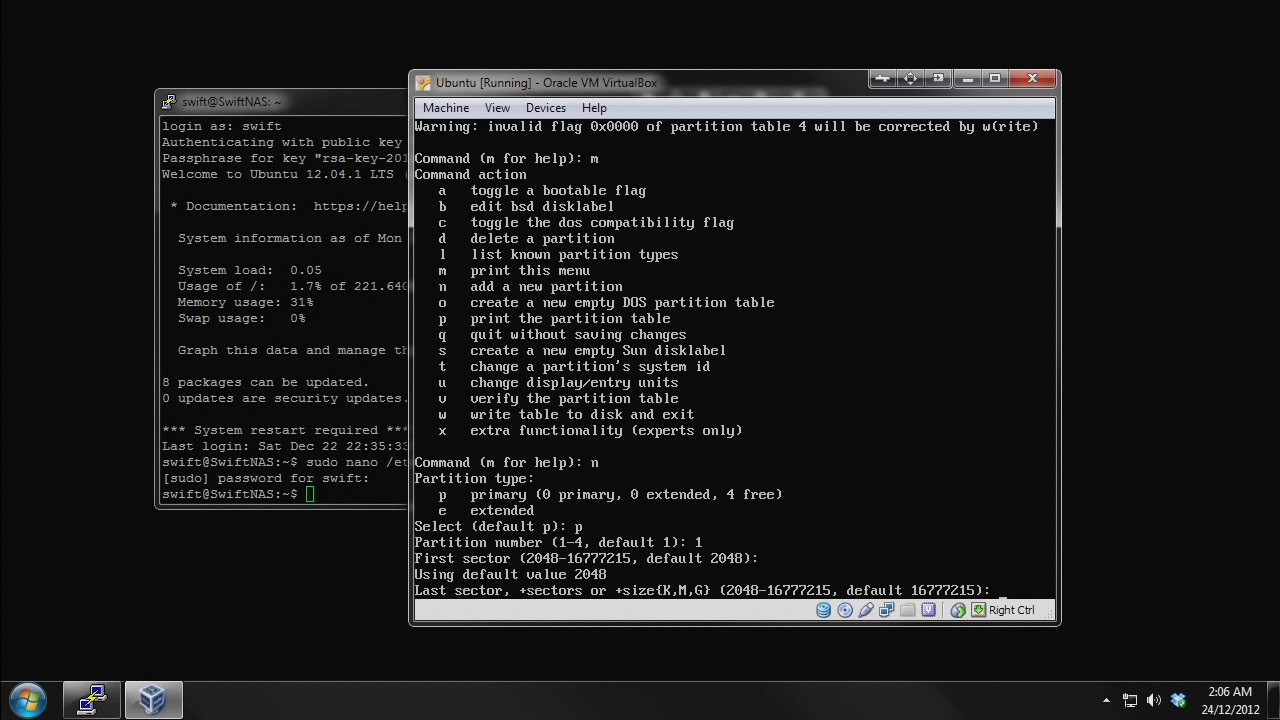The height and width of the screenshot is (720, 1280).
Task: Open the Devices menu in VirtualBox
Action: pos(545,108)
